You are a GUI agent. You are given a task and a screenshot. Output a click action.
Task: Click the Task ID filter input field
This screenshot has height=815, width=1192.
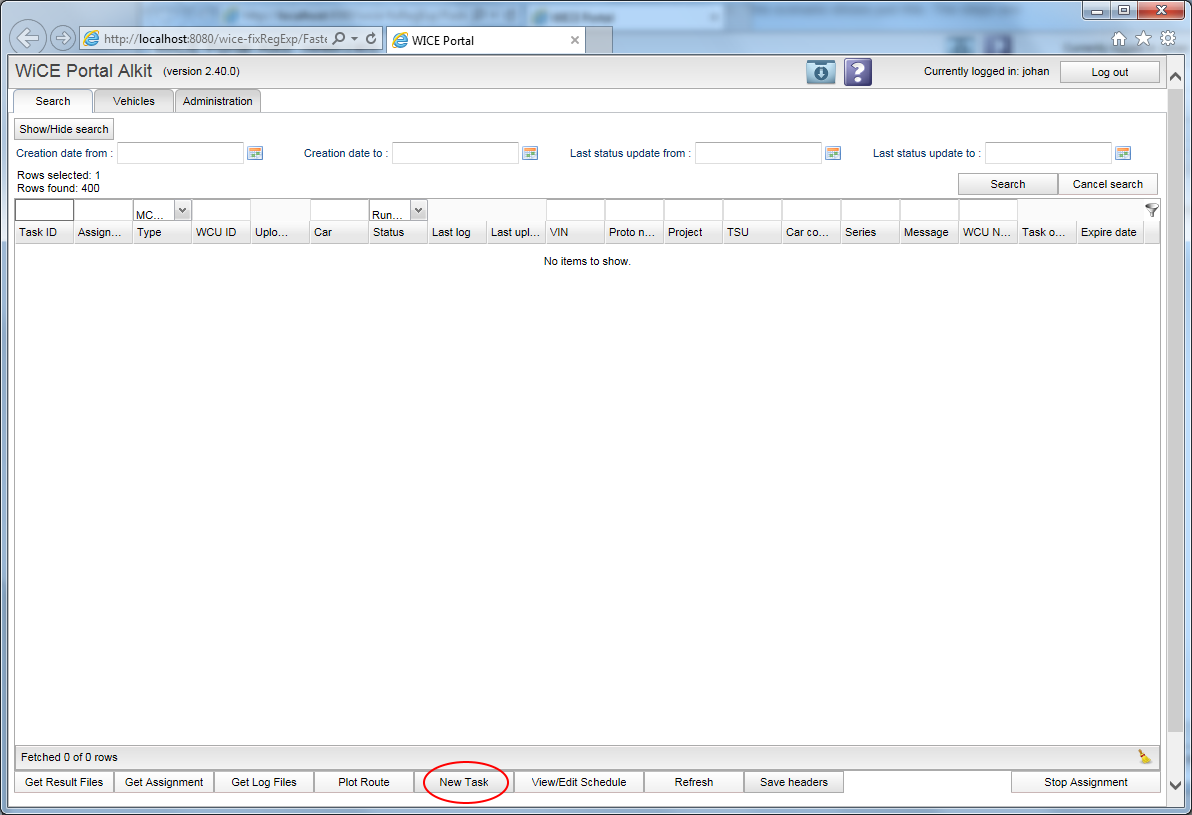[44, 211]
